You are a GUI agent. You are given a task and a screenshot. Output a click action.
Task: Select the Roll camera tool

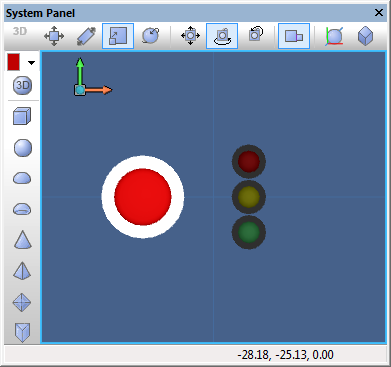[x=256, y=35]
